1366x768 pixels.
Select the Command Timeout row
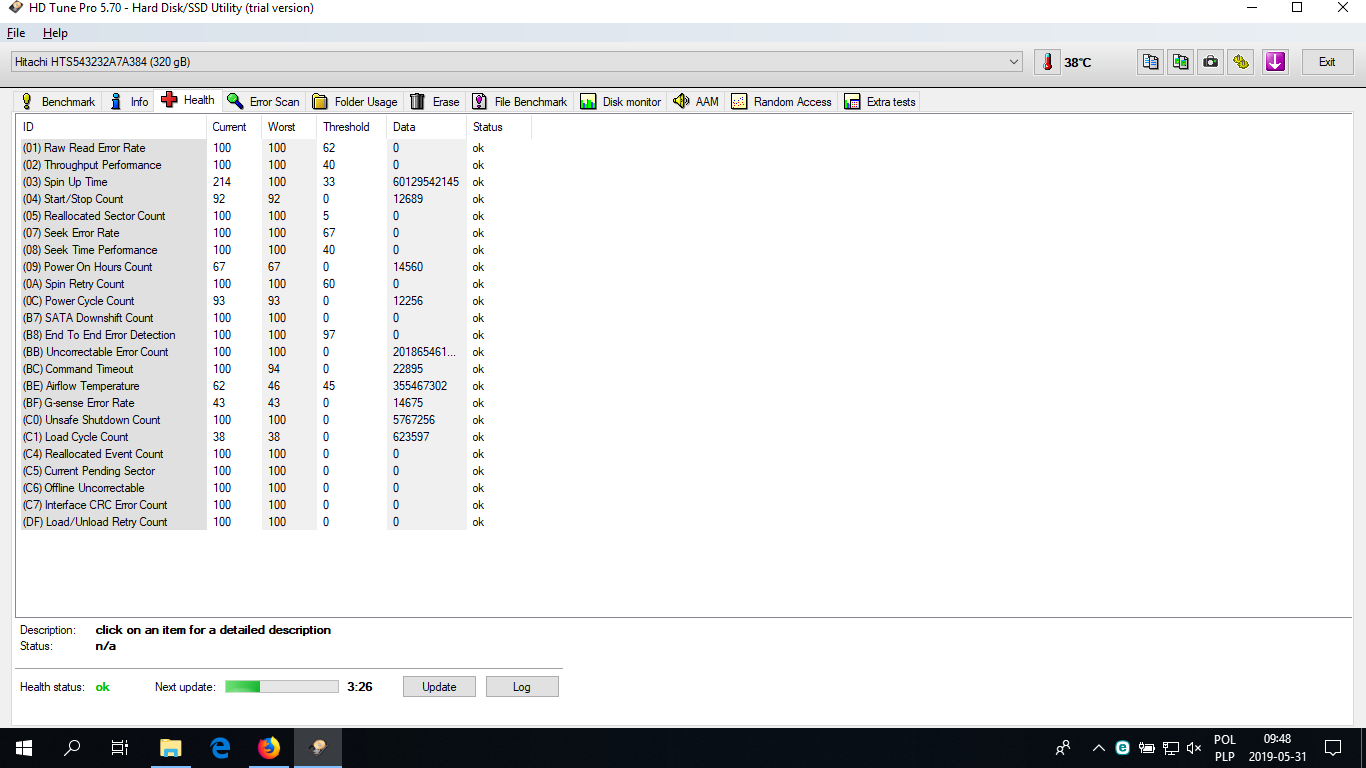coord(275,369)
